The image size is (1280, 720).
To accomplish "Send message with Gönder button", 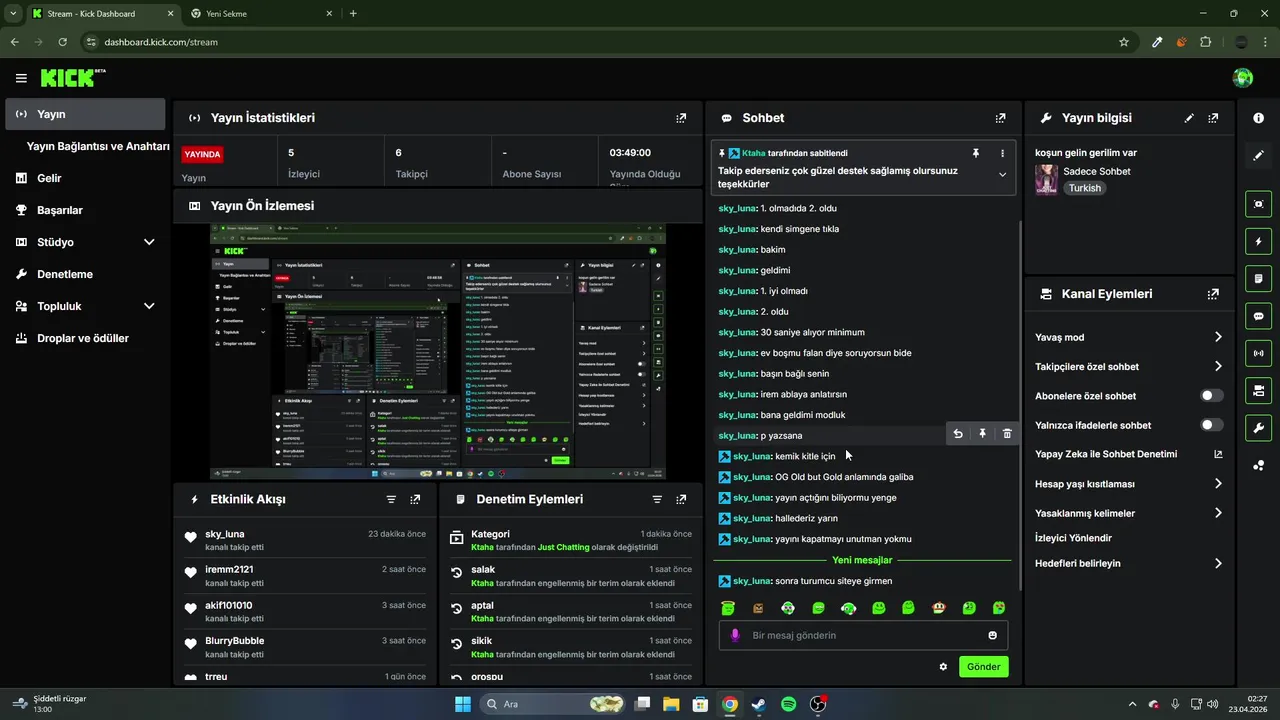I will coord(983,667).
